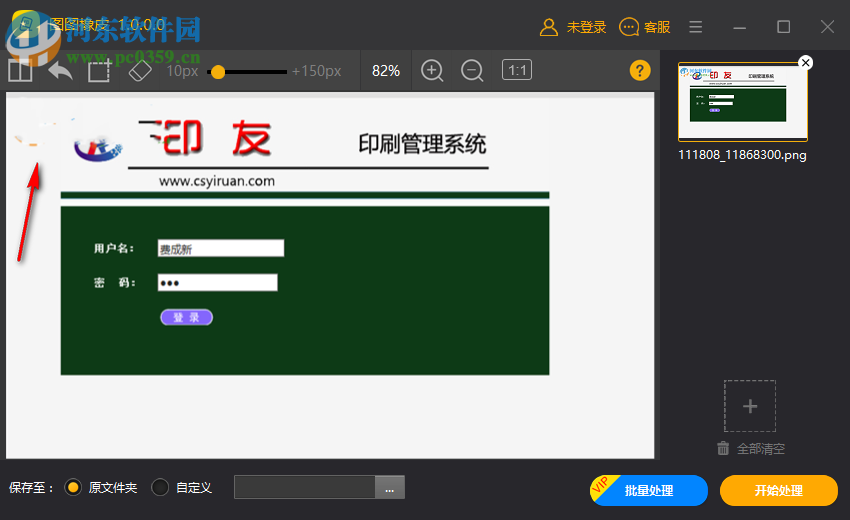Click the 批量处理 batch process button
The height and width of the screenshot is (520, 850).
(649, 490)
